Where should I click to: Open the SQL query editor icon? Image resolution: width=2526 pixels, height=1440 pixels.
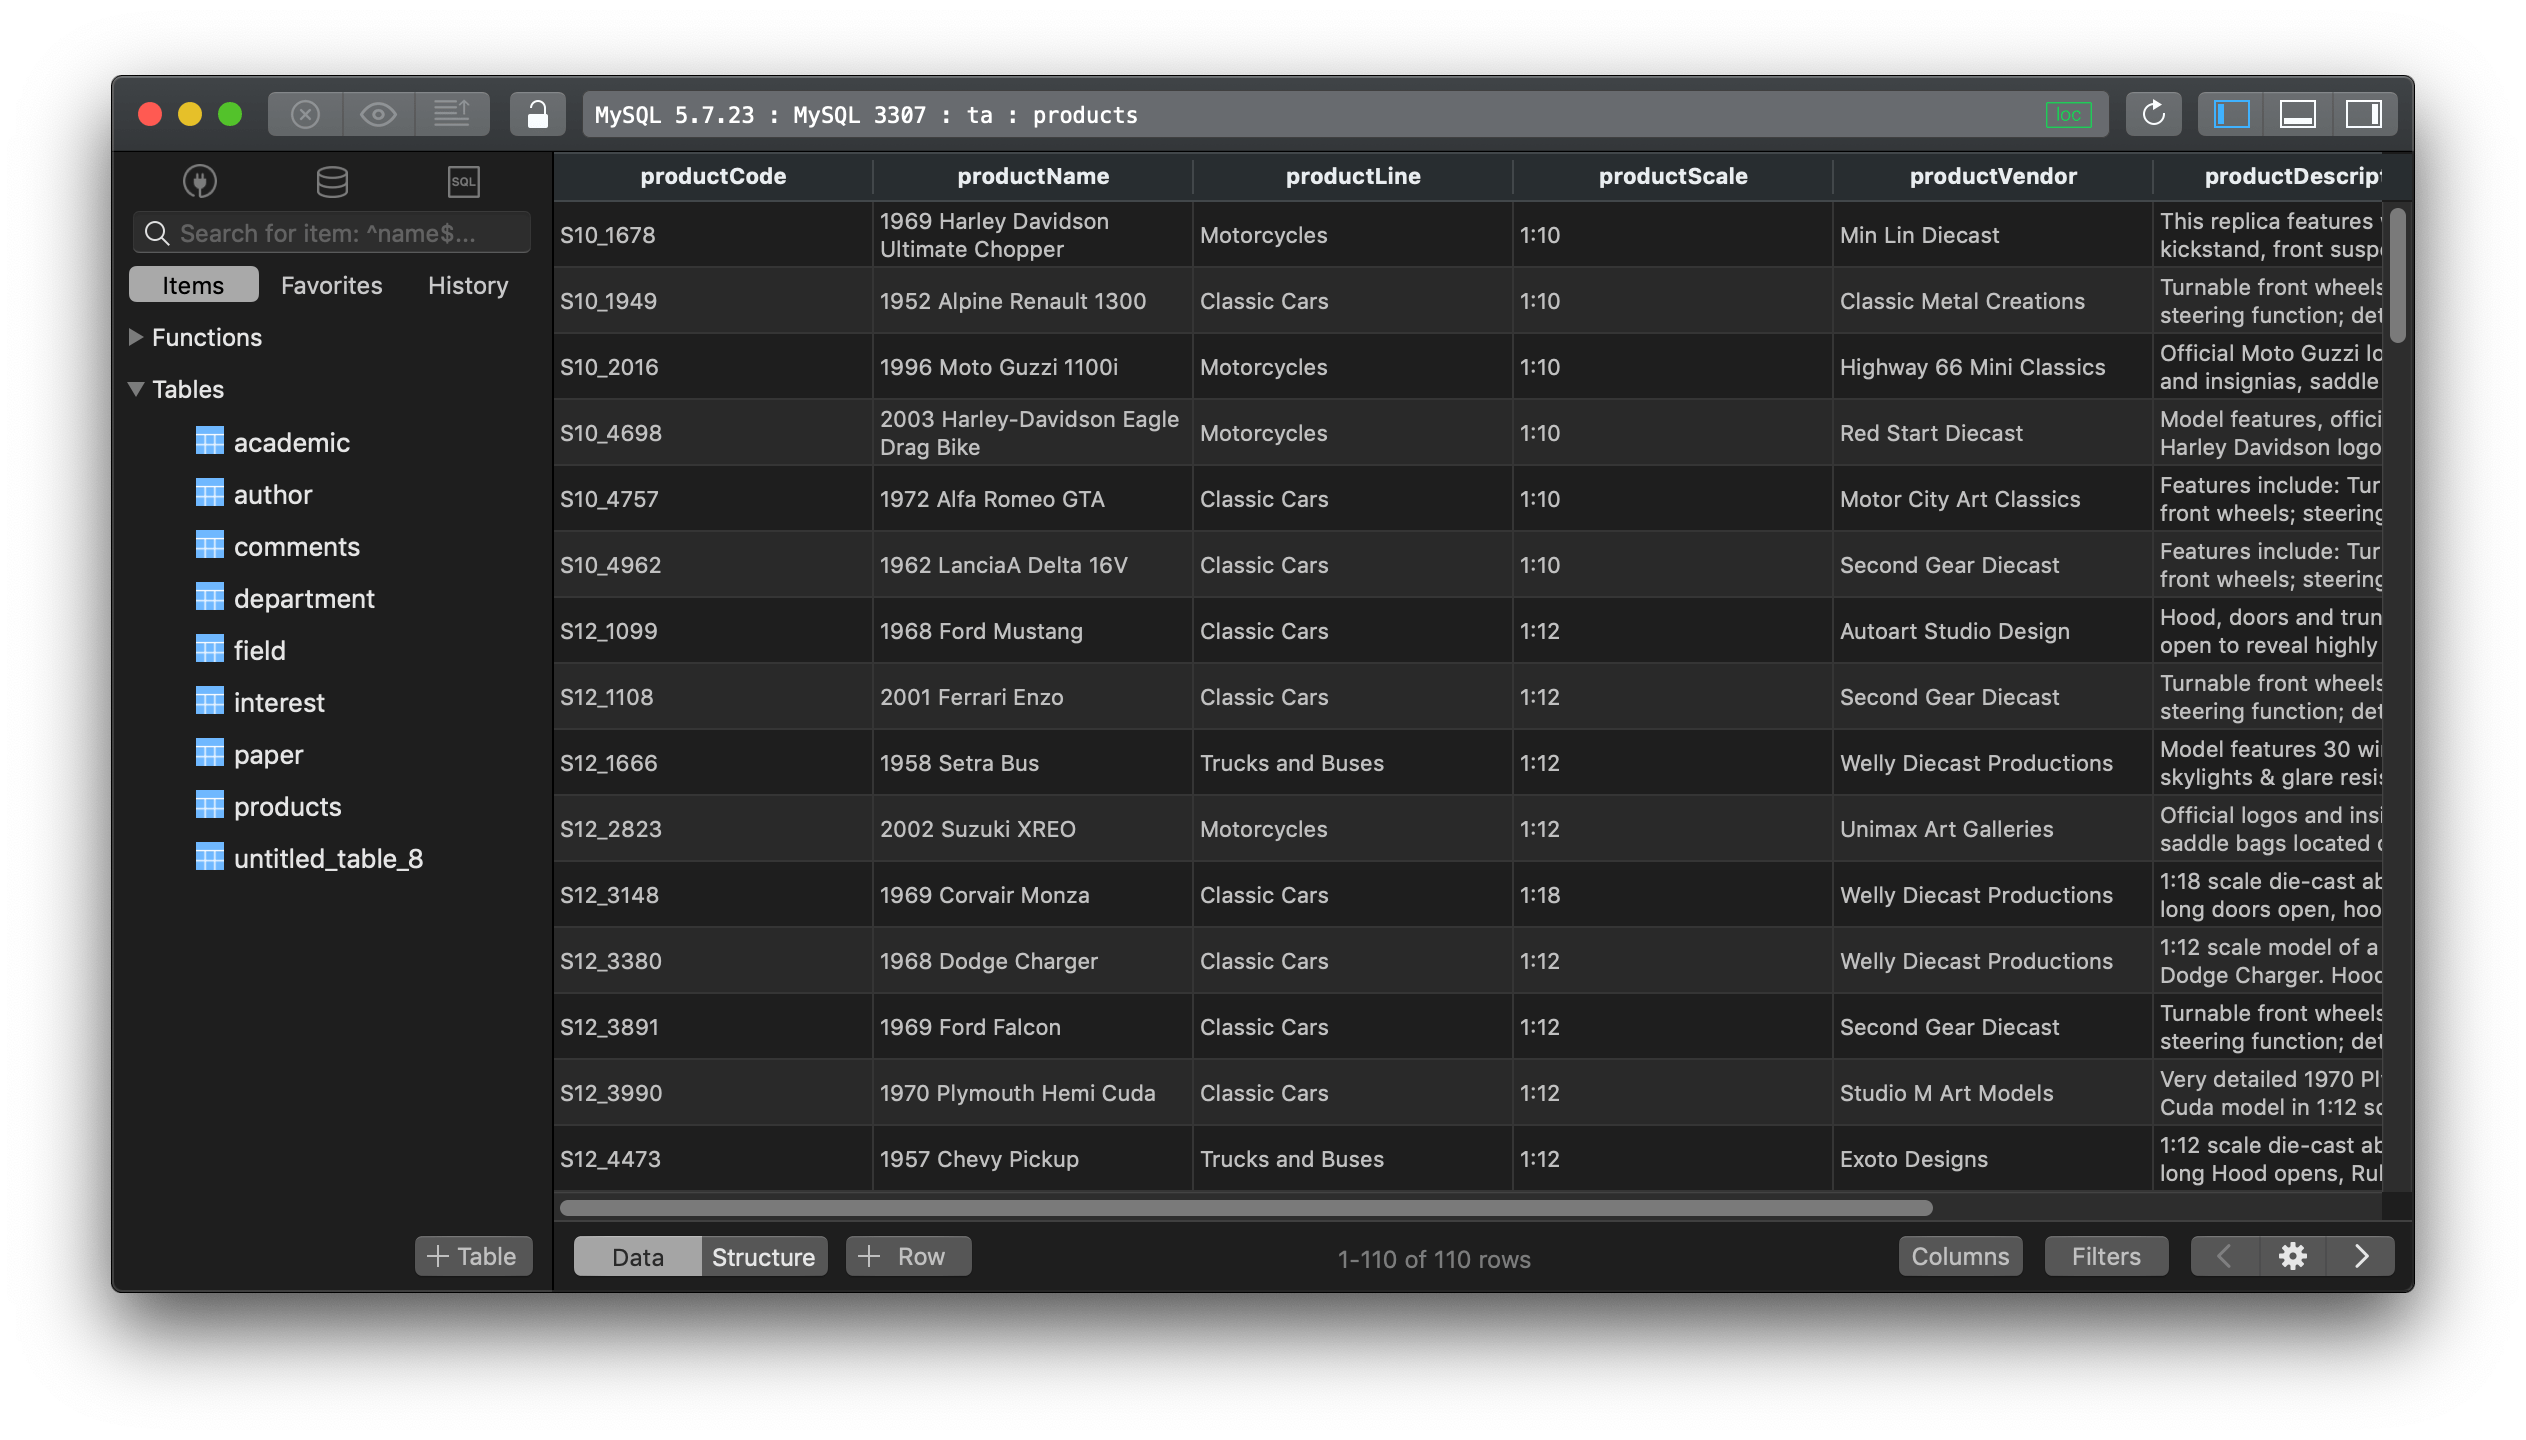pyautogui.click(x=463, y=181)
